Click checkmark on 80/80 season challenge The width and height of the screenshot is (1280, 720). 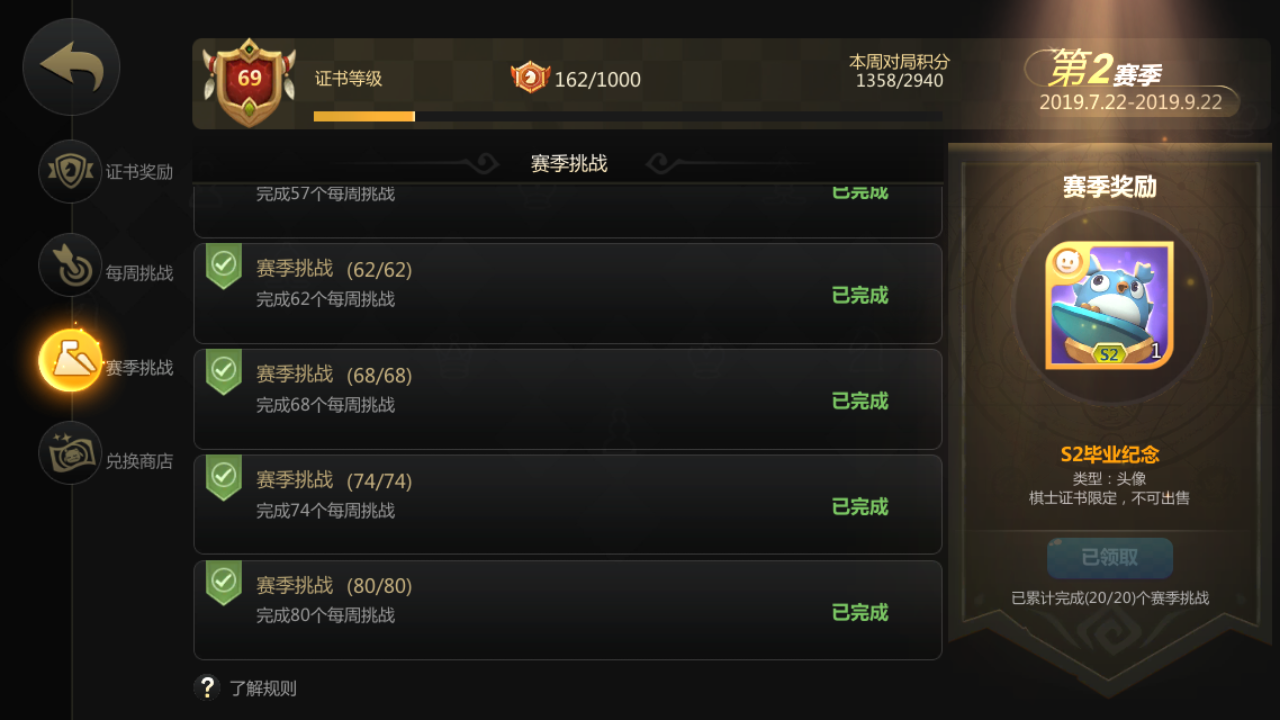[224, 582]
